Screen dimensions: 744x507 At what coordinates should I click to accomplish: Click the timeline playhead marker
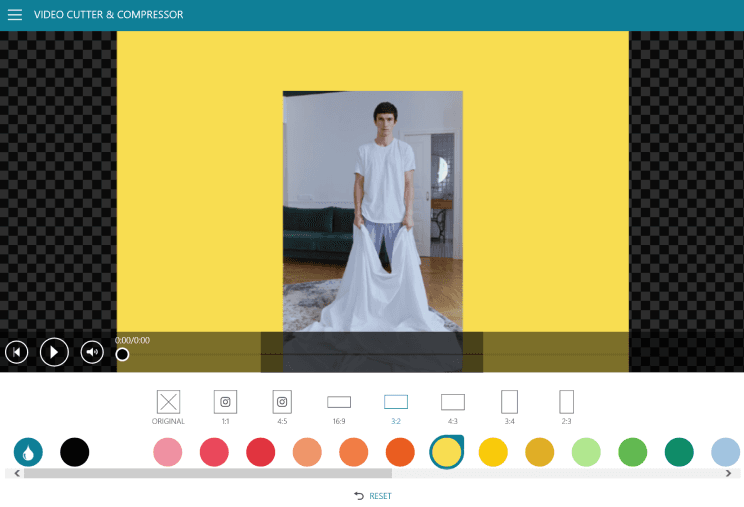(x=122, y=354)
